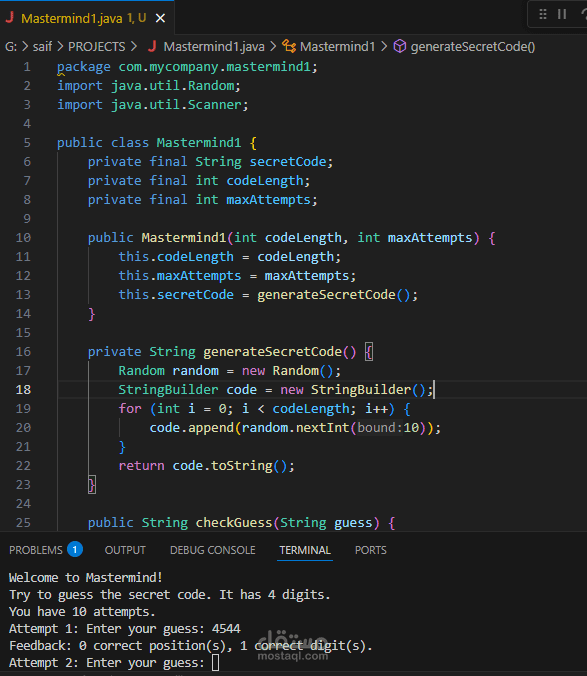Click line number 10 in the gutter

coord(23,238)
